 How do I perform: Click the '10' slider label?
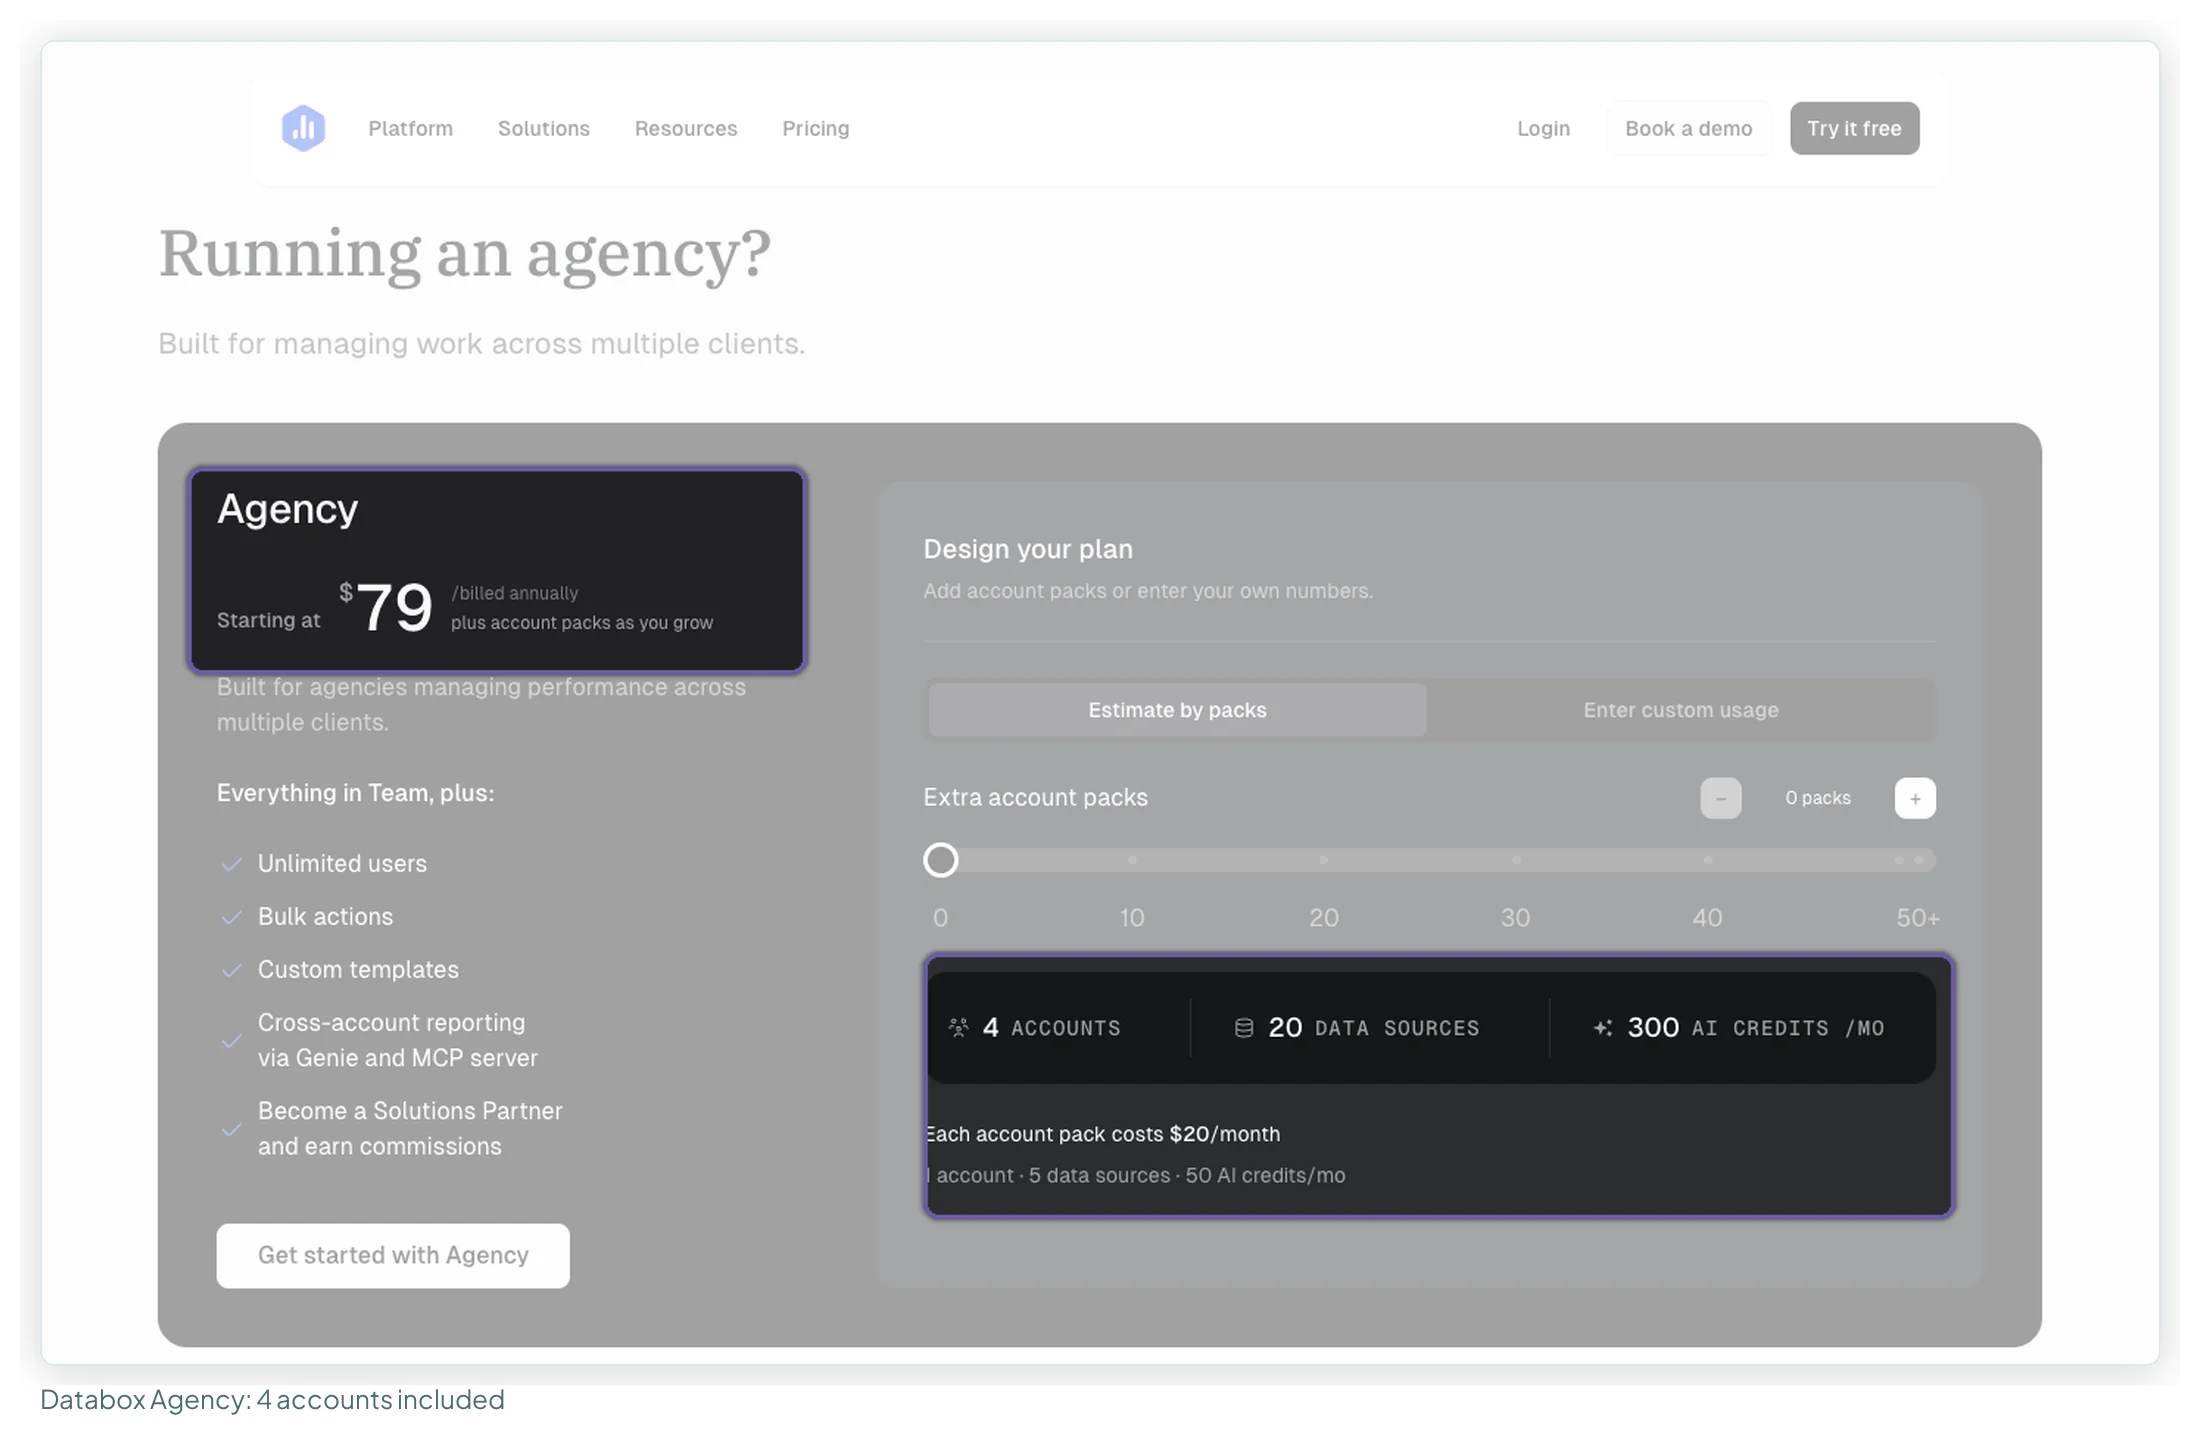click(1131, 918)
